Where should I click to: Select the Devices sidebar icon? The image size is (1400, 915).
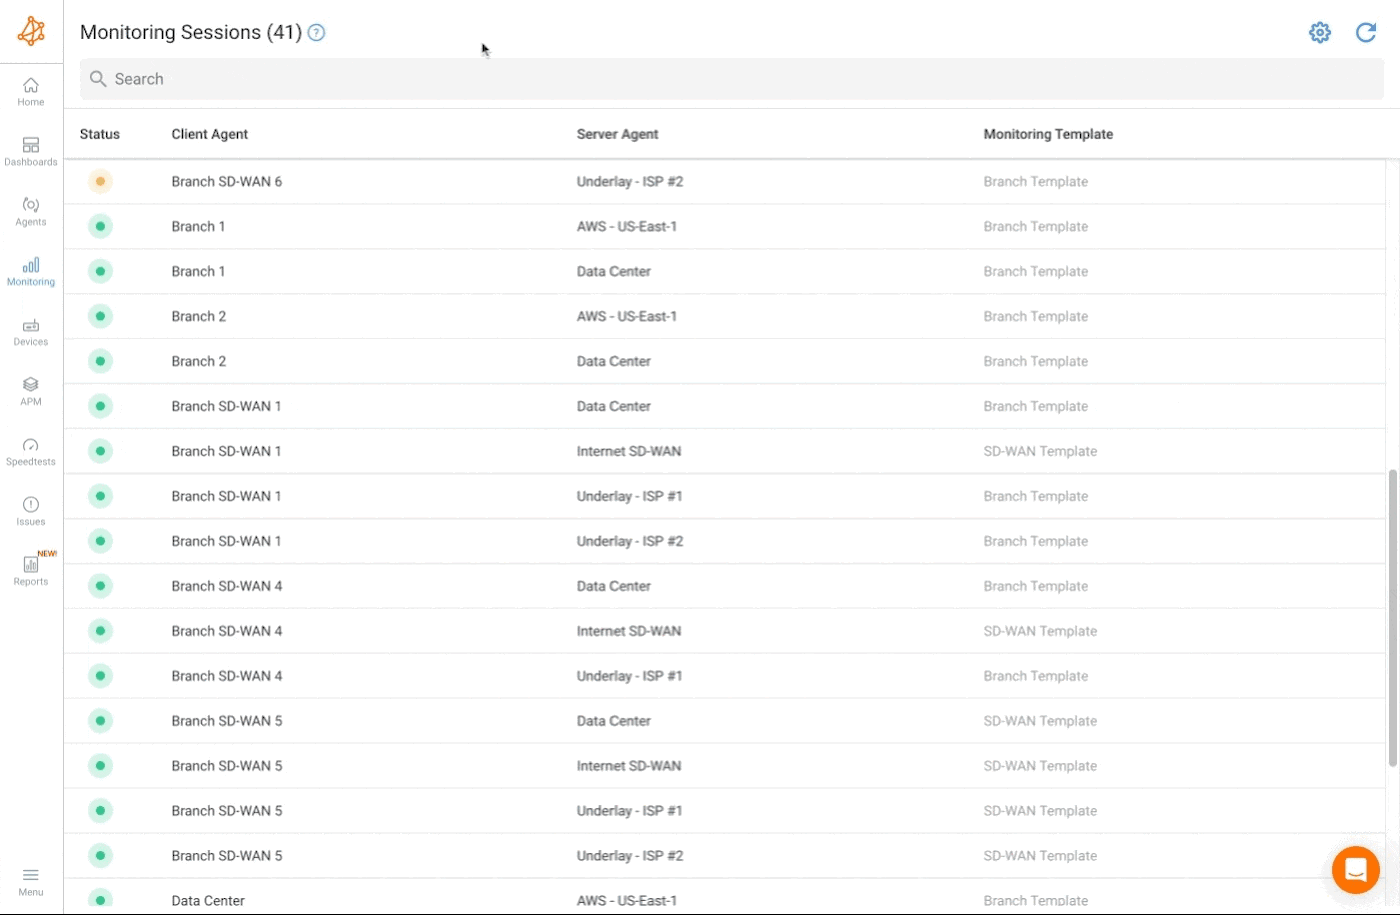point(30,331)
